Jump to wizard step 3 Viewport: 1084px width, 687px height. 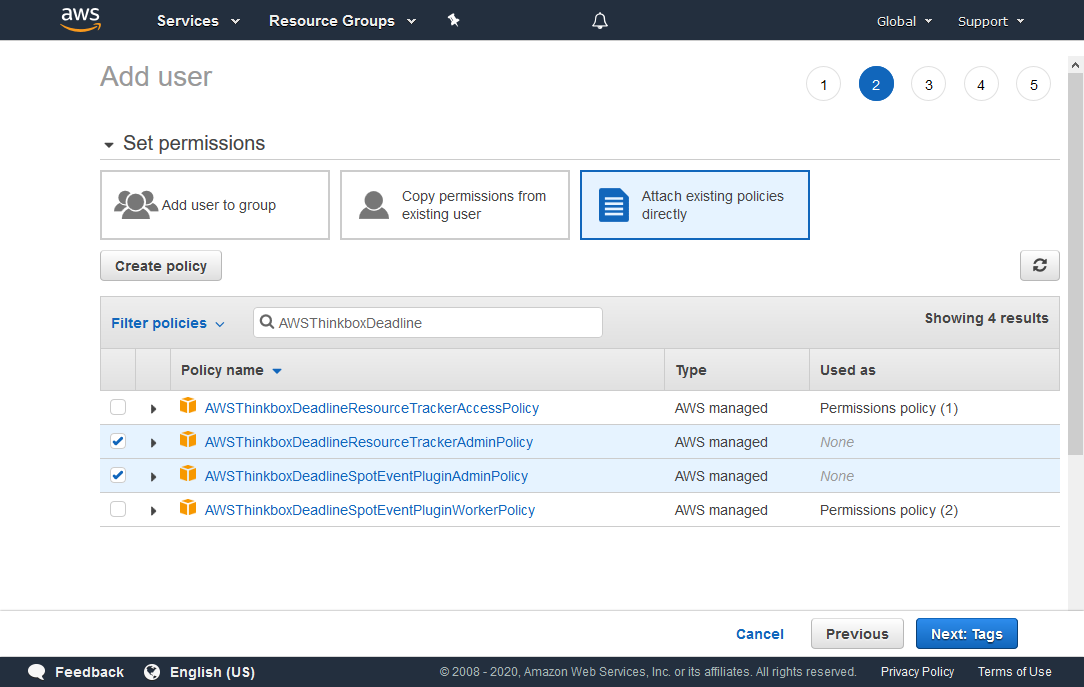coord(928,84)
